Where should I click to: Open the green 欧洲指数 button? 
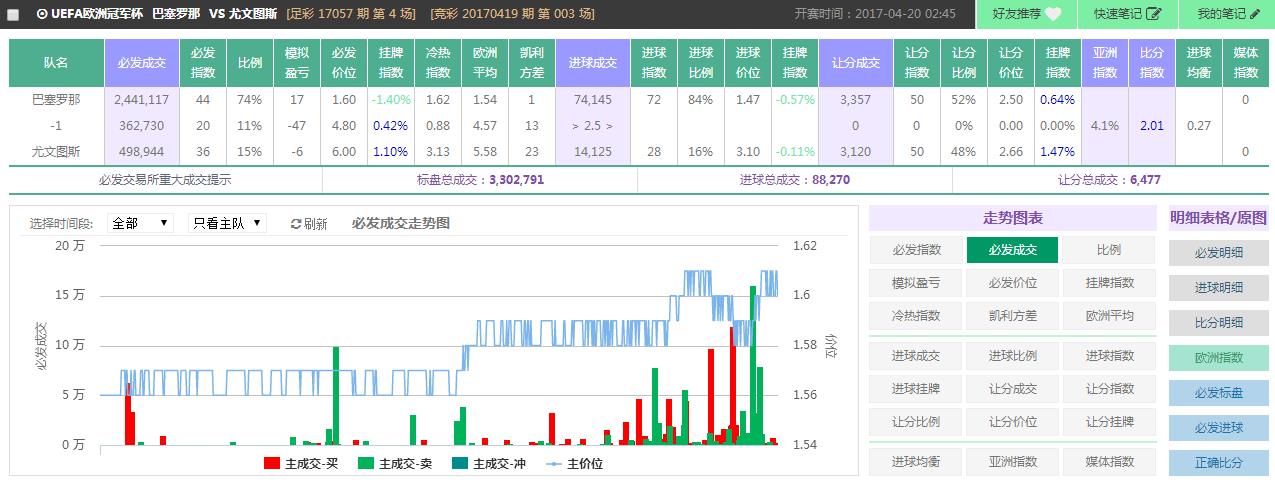pyautogui.click(x=1219, y=357)
